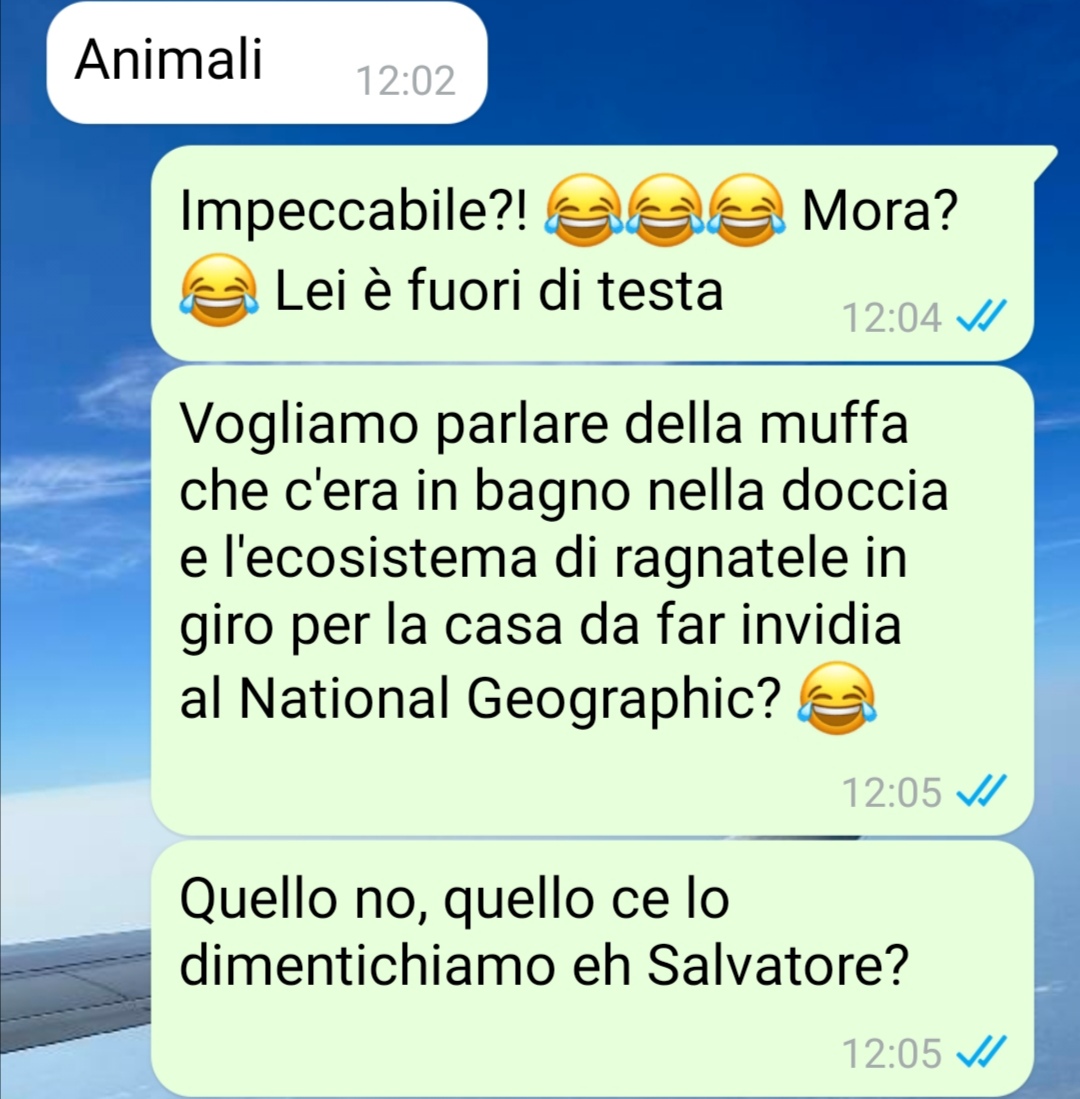Tap the name "Salvatore?" in last message
This screenshot has height=1099, width=1080.
coord(777,966)
